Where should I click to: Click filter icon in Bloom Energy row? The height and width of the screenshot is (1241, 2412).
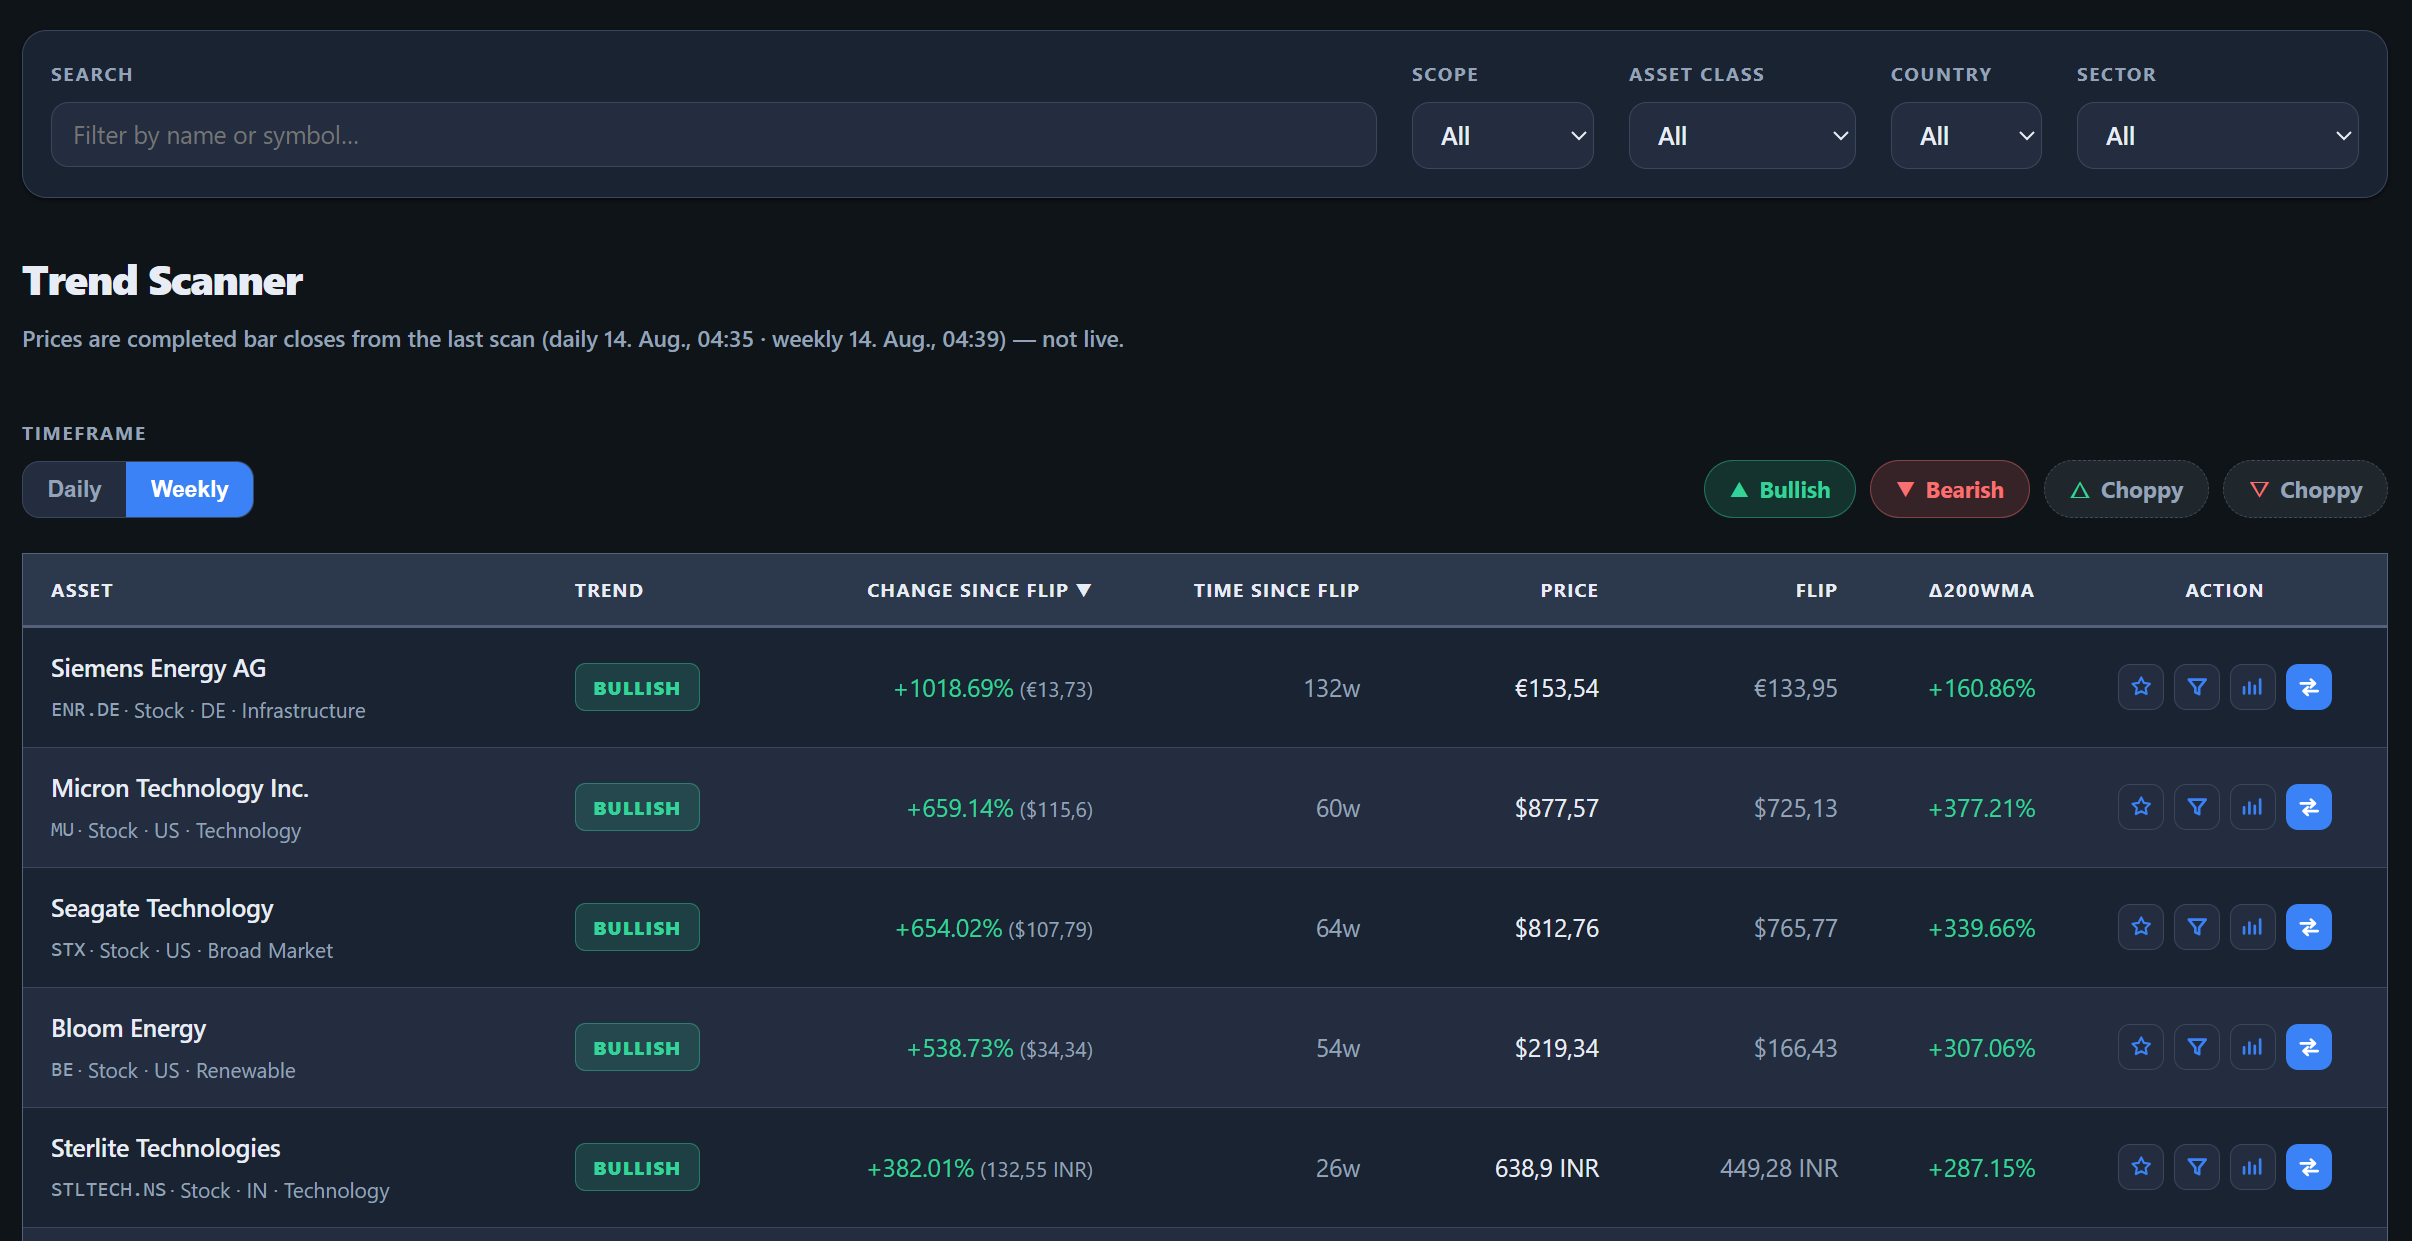(x=2196, y=1047)
